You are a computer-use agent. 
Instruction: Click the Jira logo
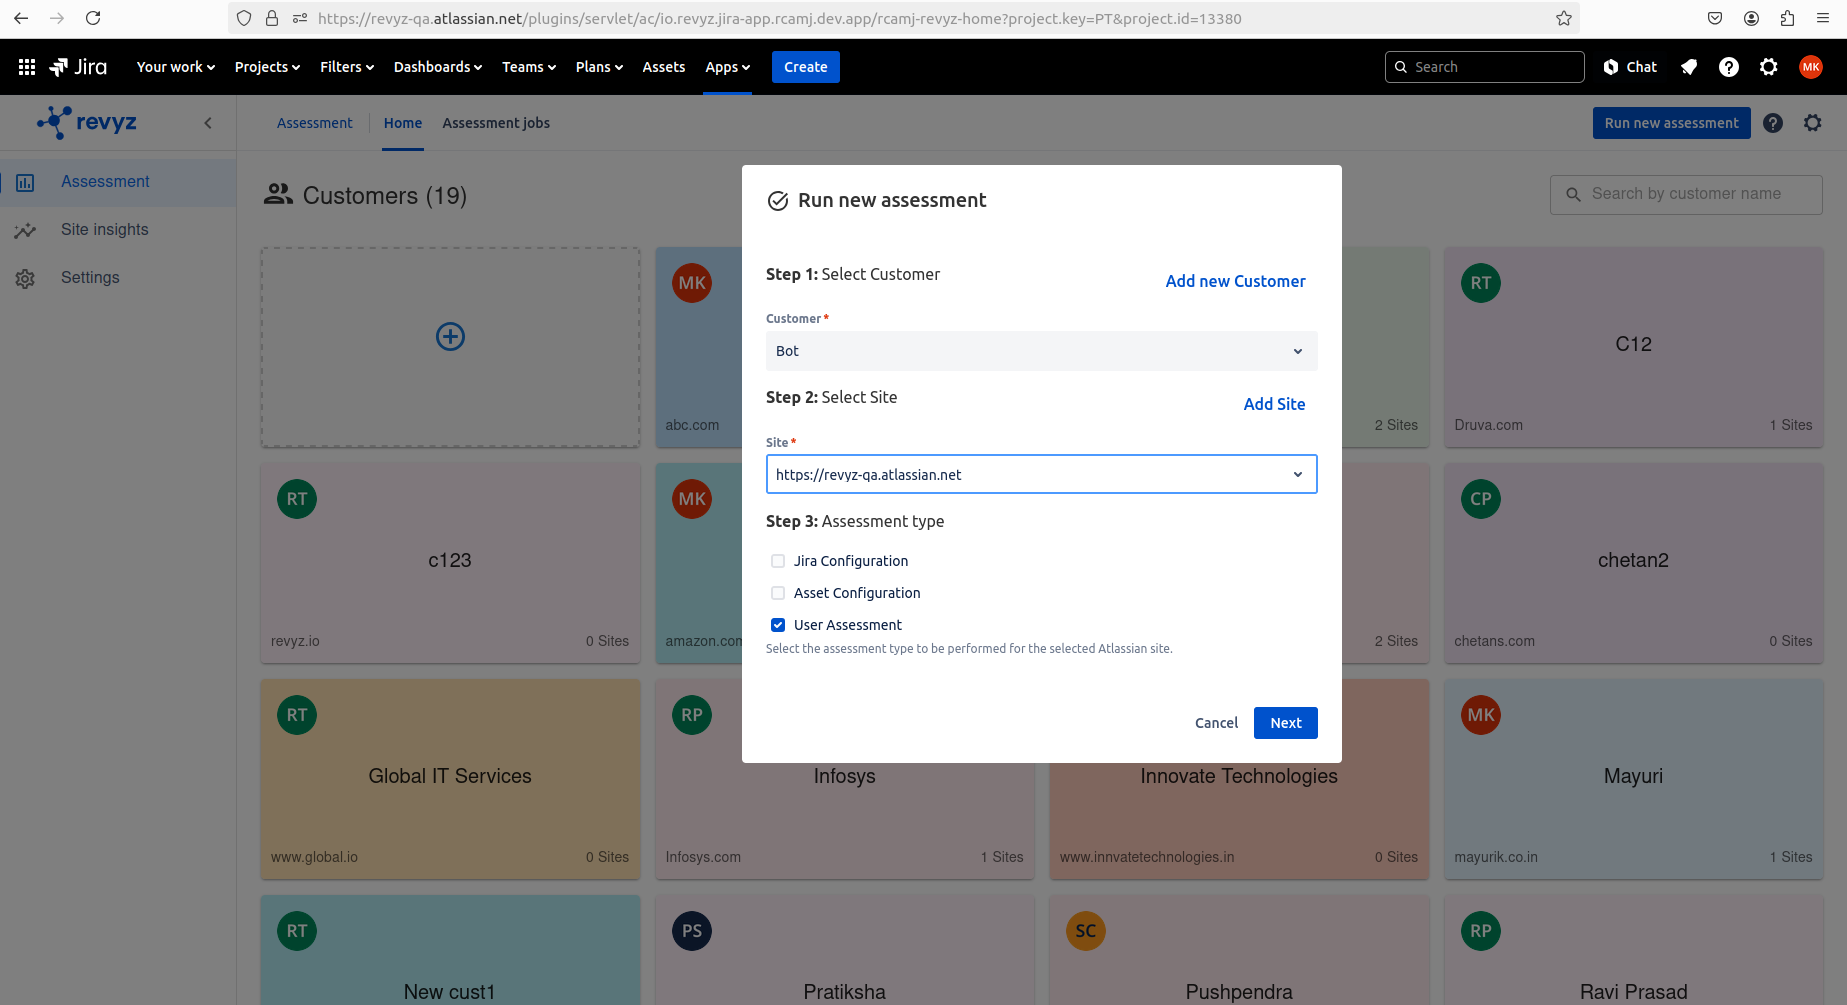78,67
